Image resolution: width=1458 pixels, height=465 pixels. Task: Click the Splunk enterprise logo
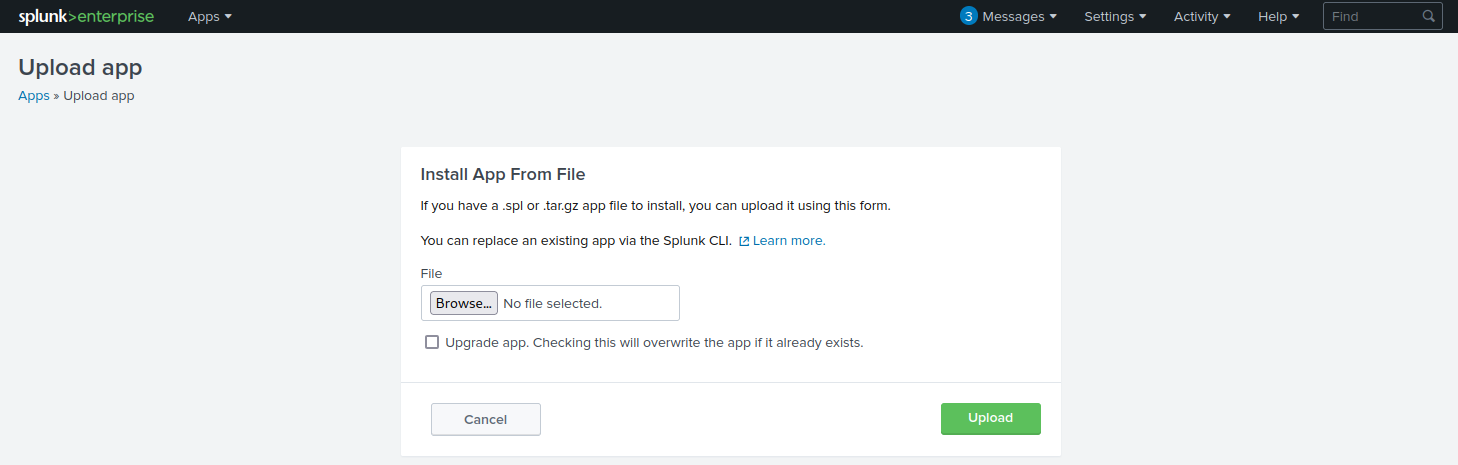coord(85,17)
